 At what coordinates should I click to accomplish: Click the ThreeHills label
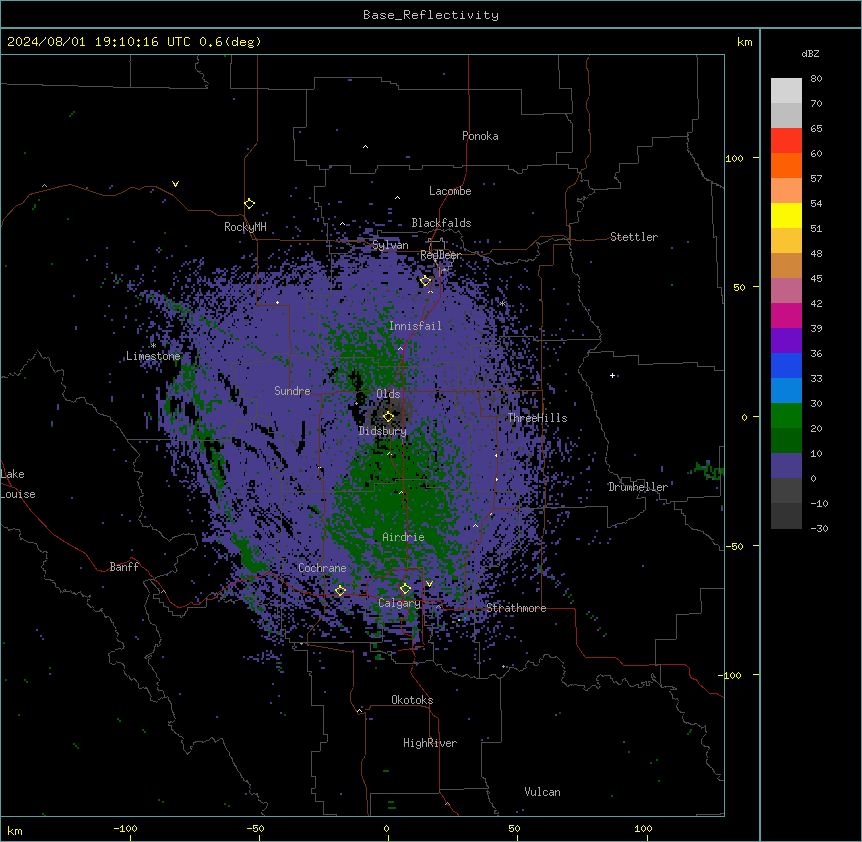(x=537, y=418)
